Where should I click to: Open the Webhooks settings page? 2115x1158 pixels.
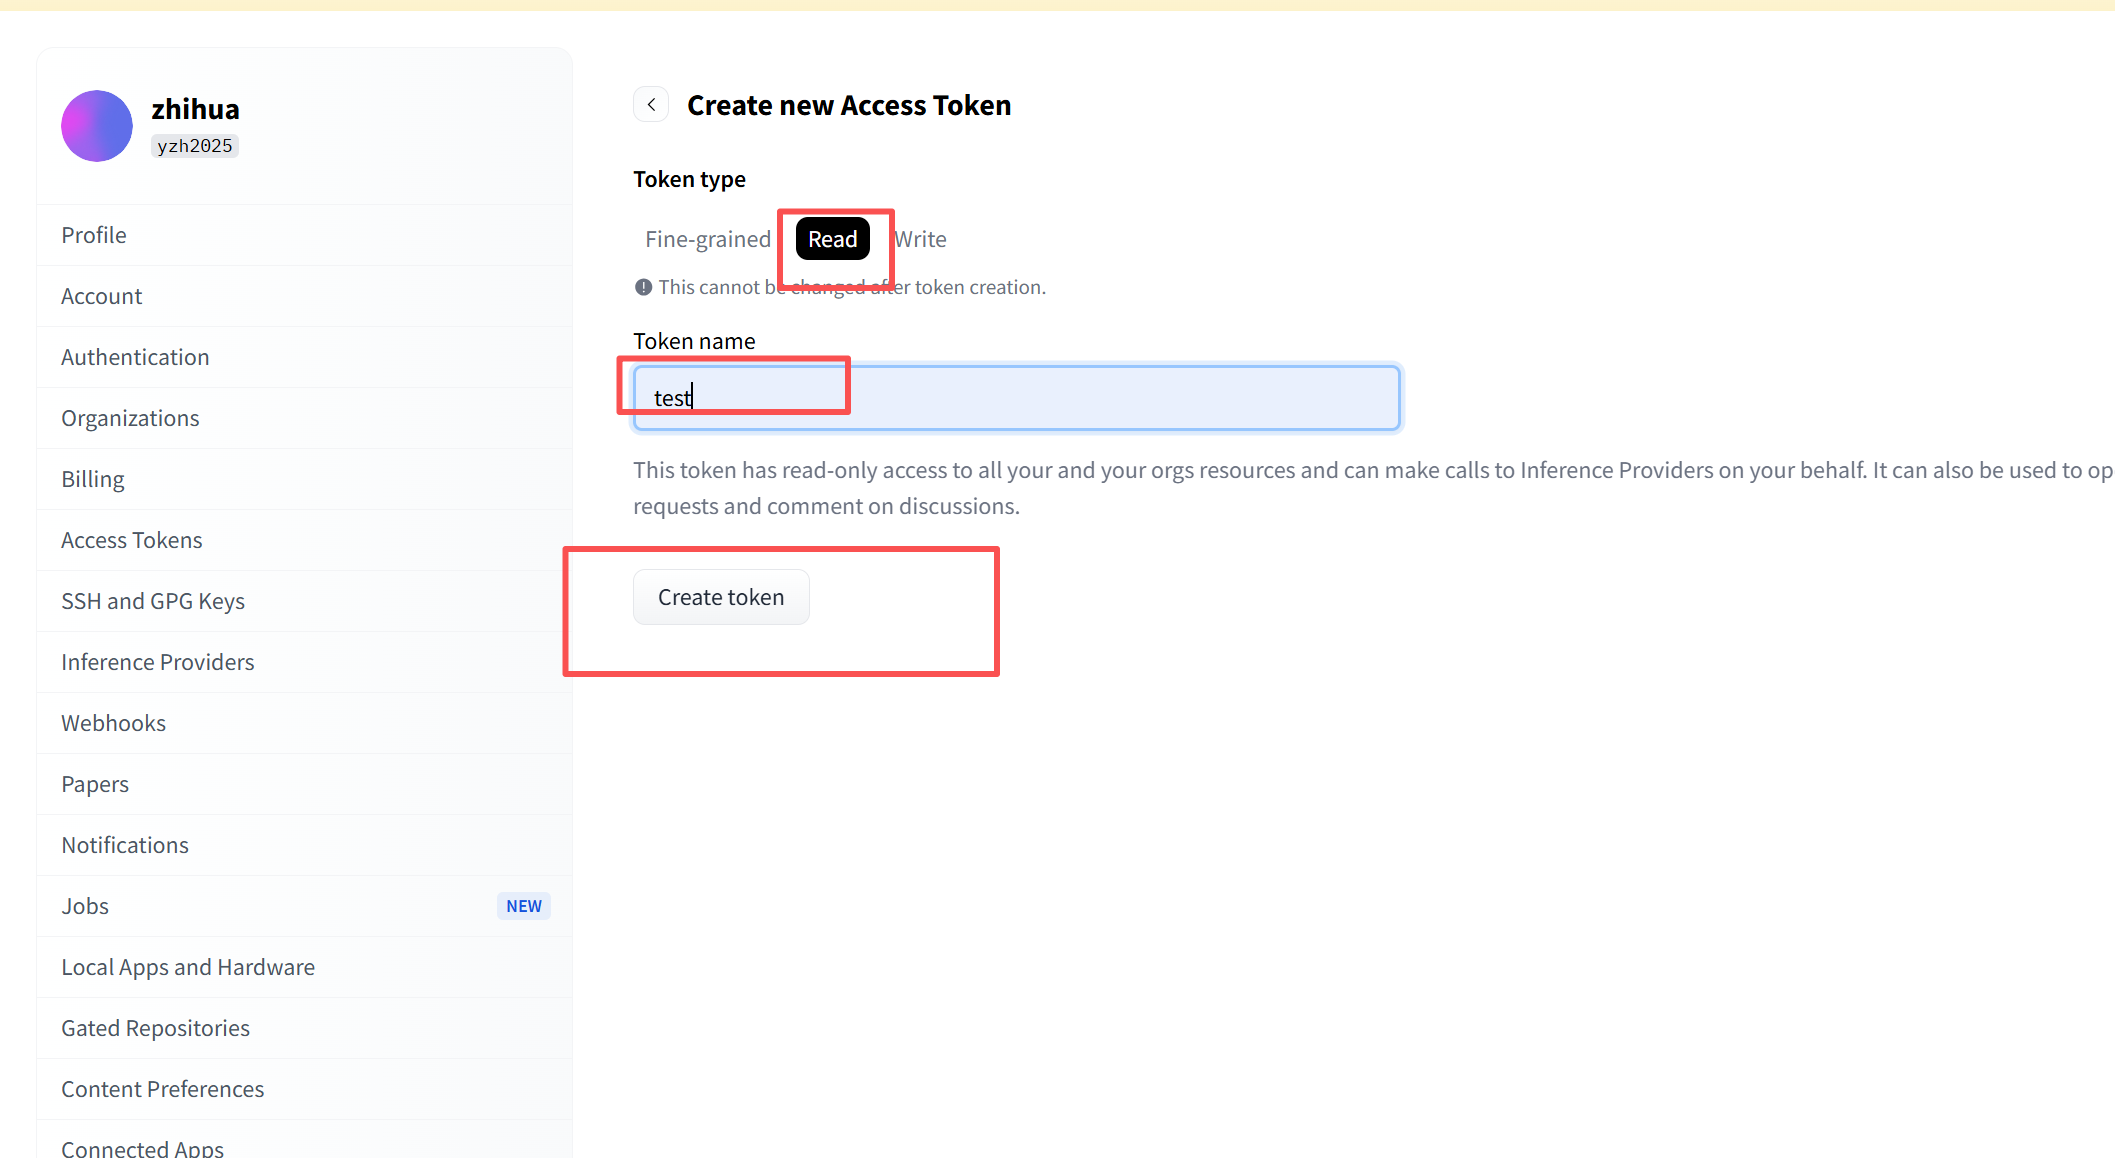[114, 723]
